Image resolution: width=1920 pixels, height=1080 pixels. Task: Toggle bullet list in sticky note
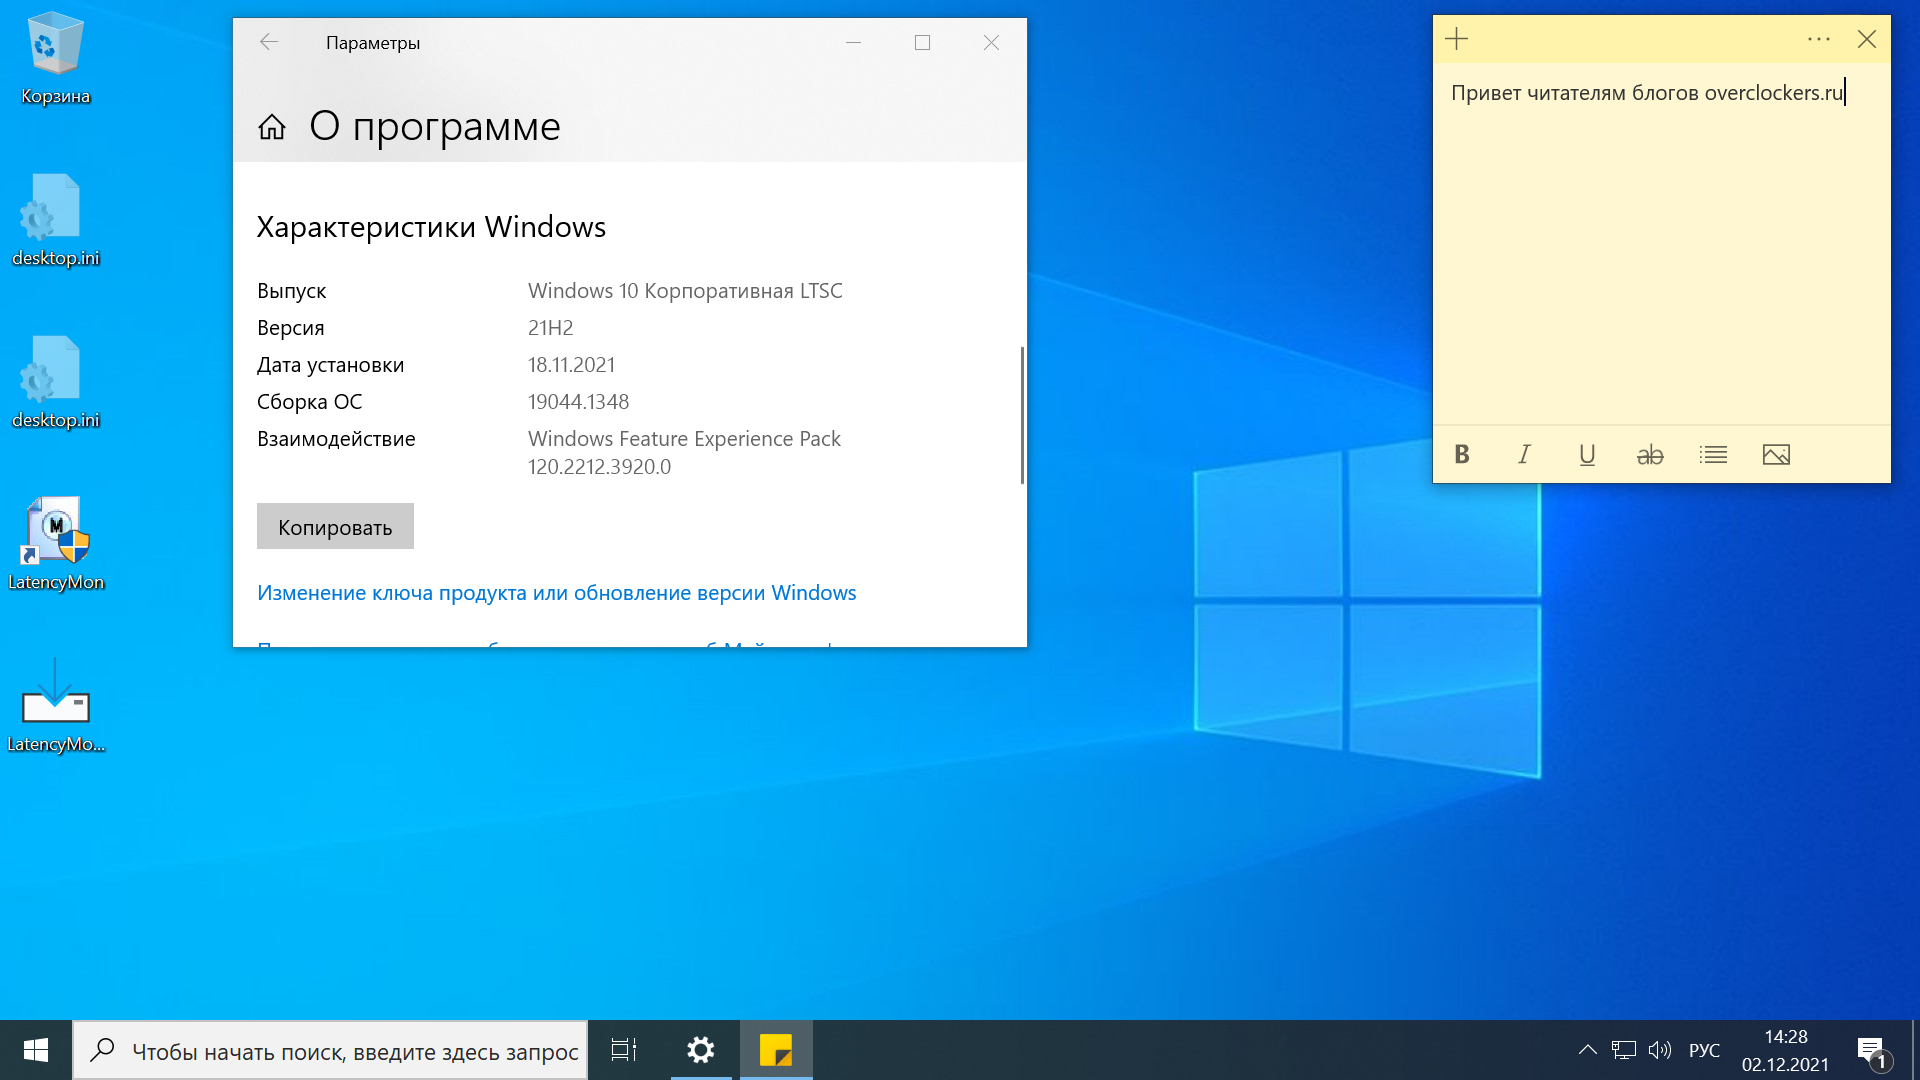[1713, 455]
